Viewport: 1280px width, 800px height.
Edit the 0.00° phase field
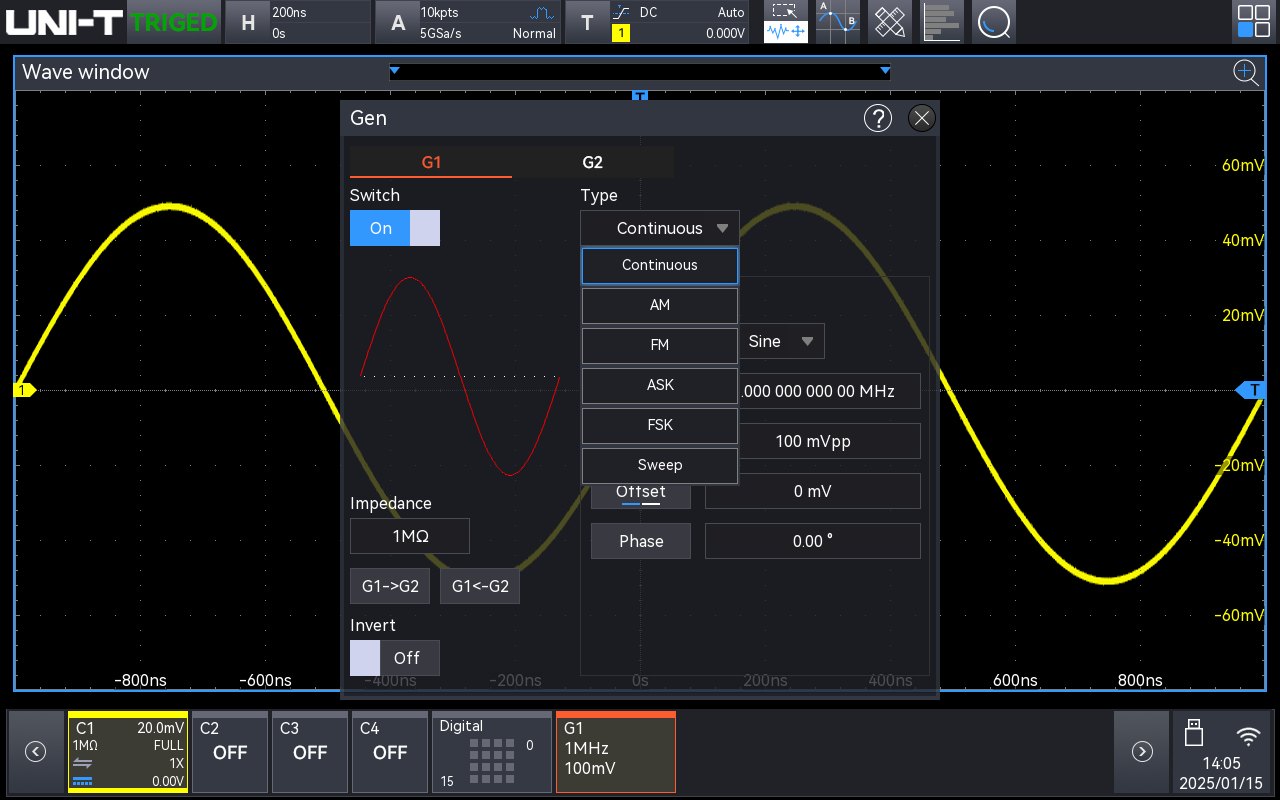pos(813,541)
